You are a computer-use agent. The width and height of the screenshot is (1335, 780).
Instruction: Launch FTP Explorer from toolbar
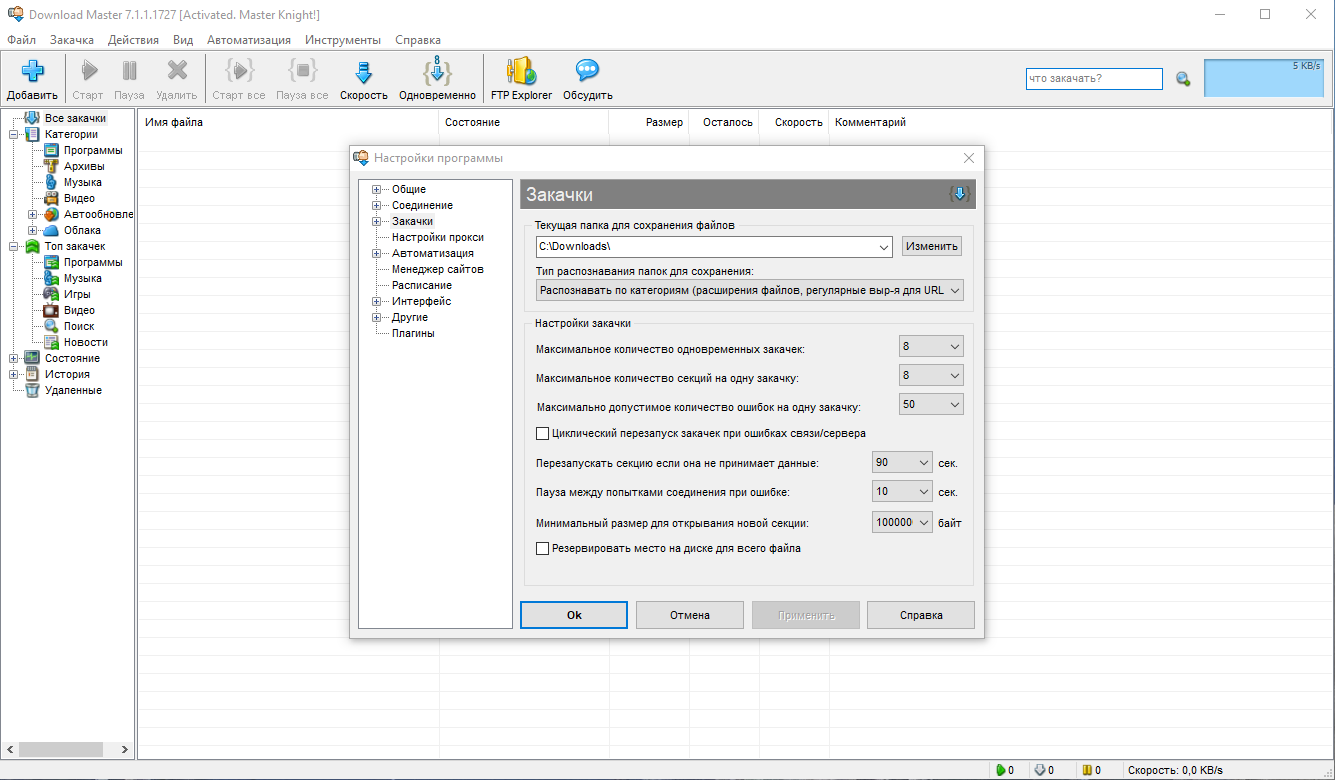click(521, 71)
